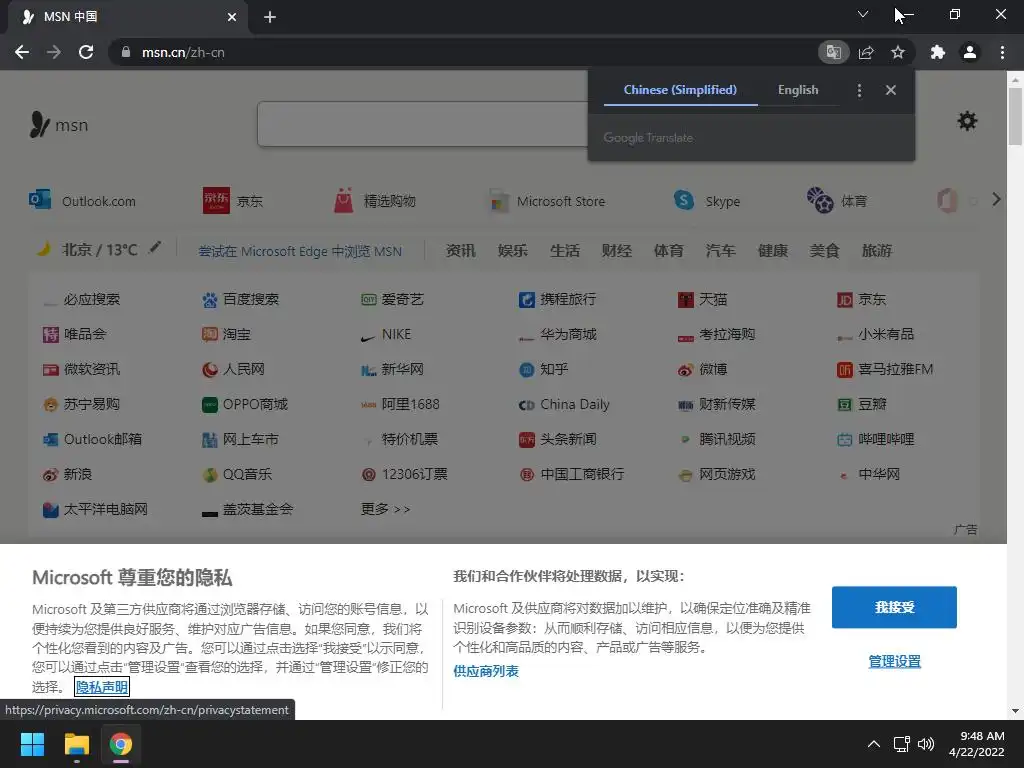Click the MSN search input box

click(423, 124)
